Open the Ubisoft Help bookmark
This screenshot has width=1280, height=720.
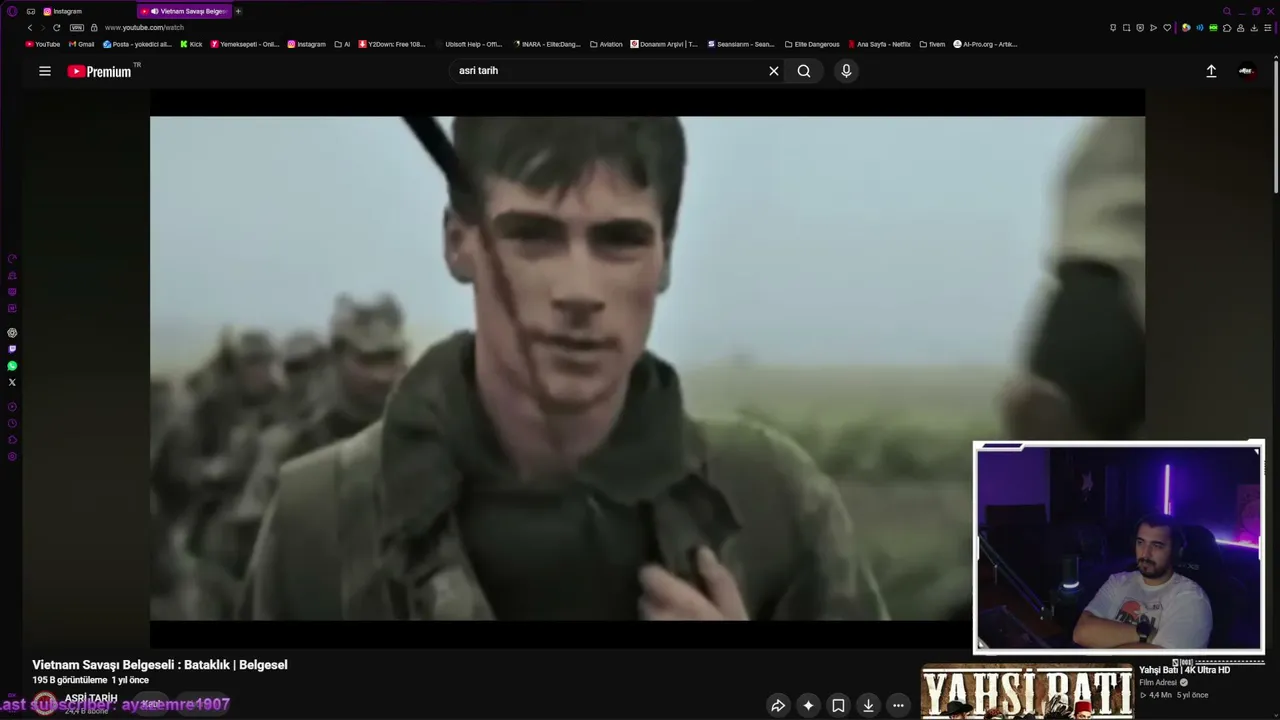click(469, 44)
